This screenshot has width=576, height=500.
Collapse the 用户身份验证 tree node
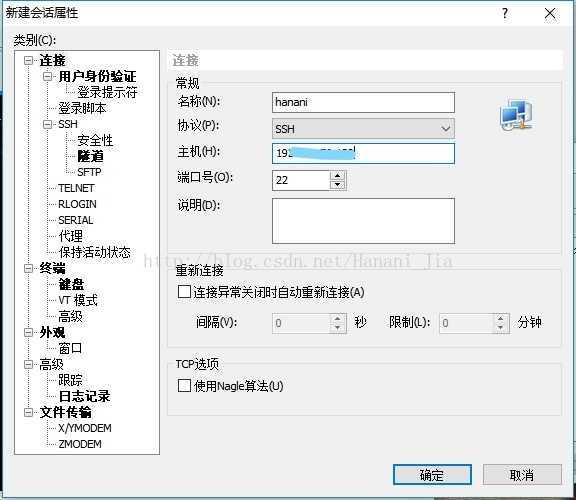[47, 76]
